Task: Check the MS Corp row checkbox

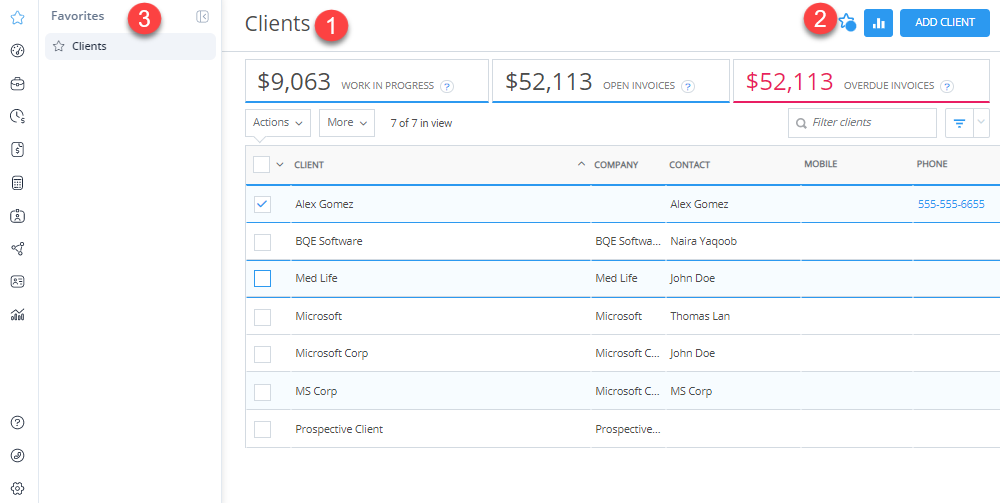Action: coord(262,392)
